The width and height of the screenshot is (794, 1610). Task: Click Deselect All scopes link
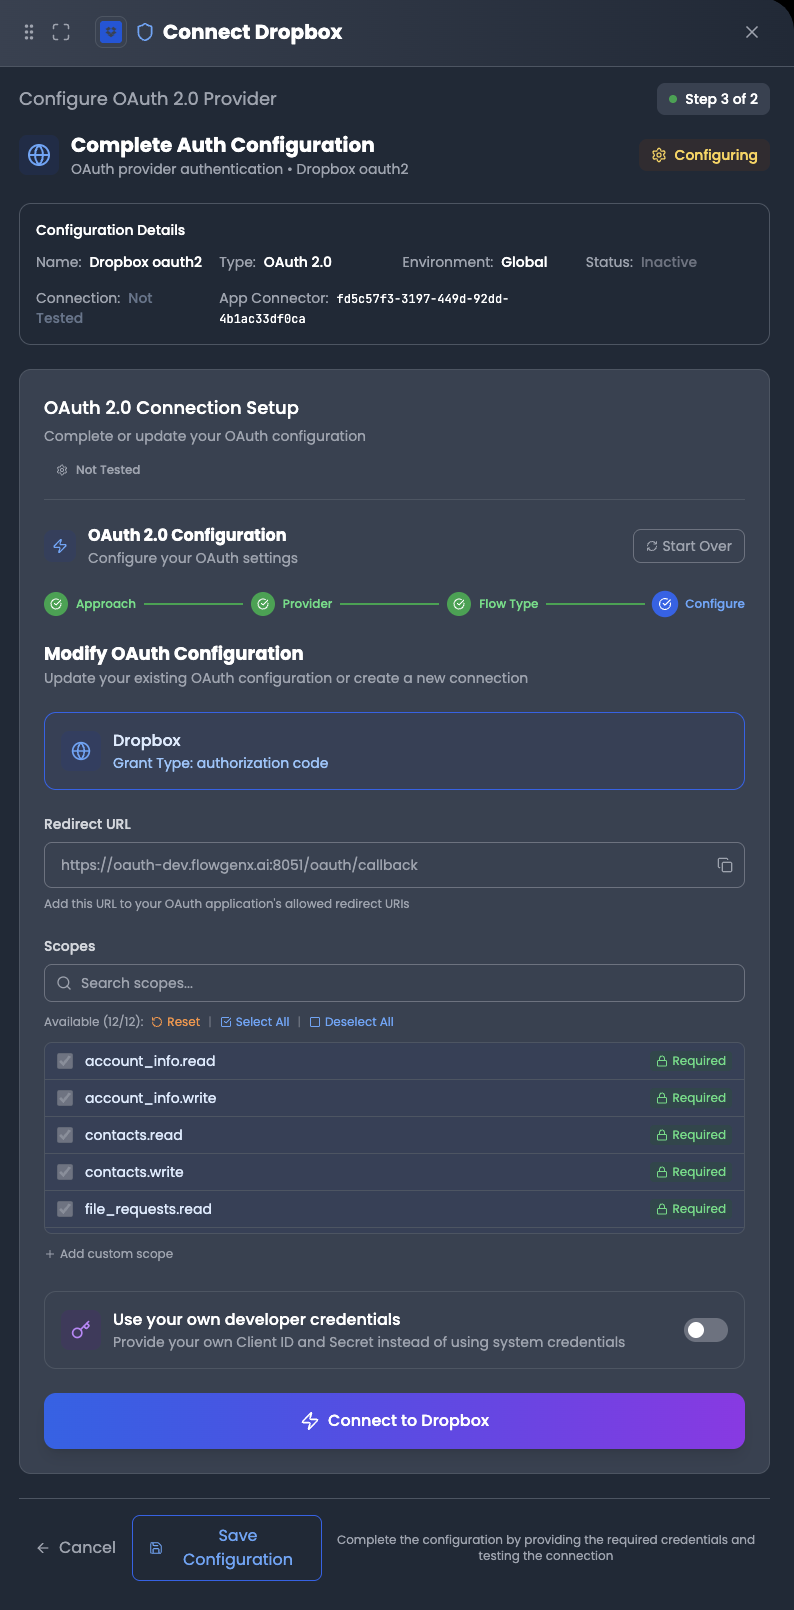(x=352, y=1022)
